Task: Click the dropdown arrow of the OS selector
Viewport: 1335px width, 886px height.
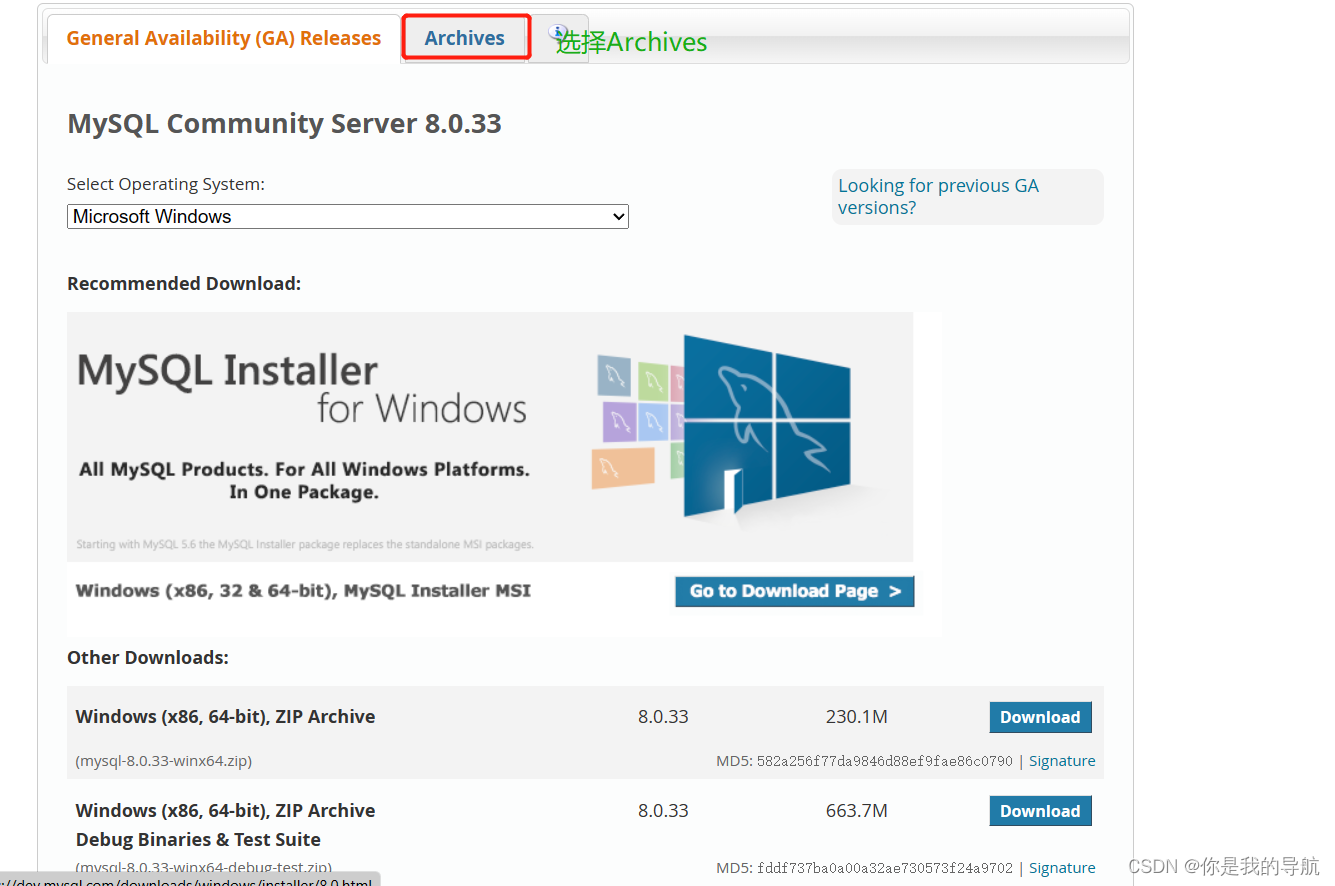Action: 618,216
